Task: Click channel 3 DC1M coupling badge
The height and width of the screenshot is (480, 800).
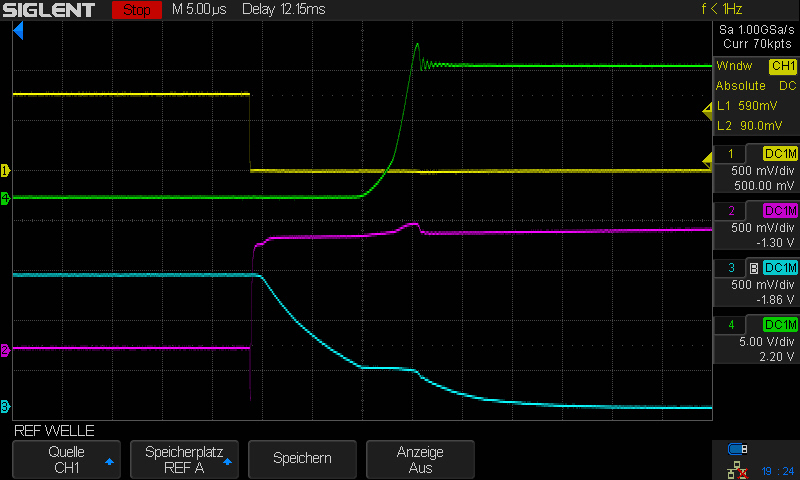Action: (x=780, y=268)
